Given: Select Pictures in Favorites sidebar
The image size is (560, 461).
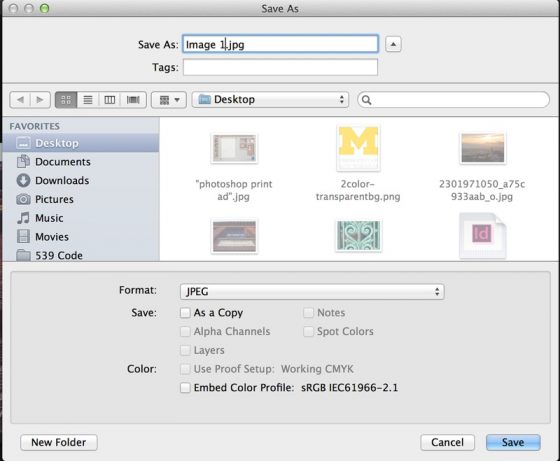Looking at the screenshot, I should 81,199.
